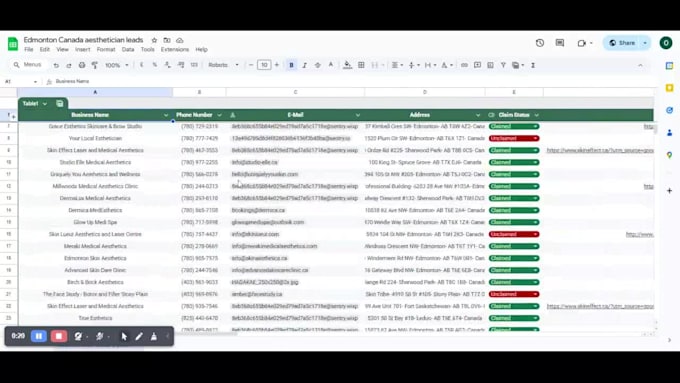The height and width of the screenshot is (383, 680).
Task: Open the borders tool
Action: (x=361, y=65)
